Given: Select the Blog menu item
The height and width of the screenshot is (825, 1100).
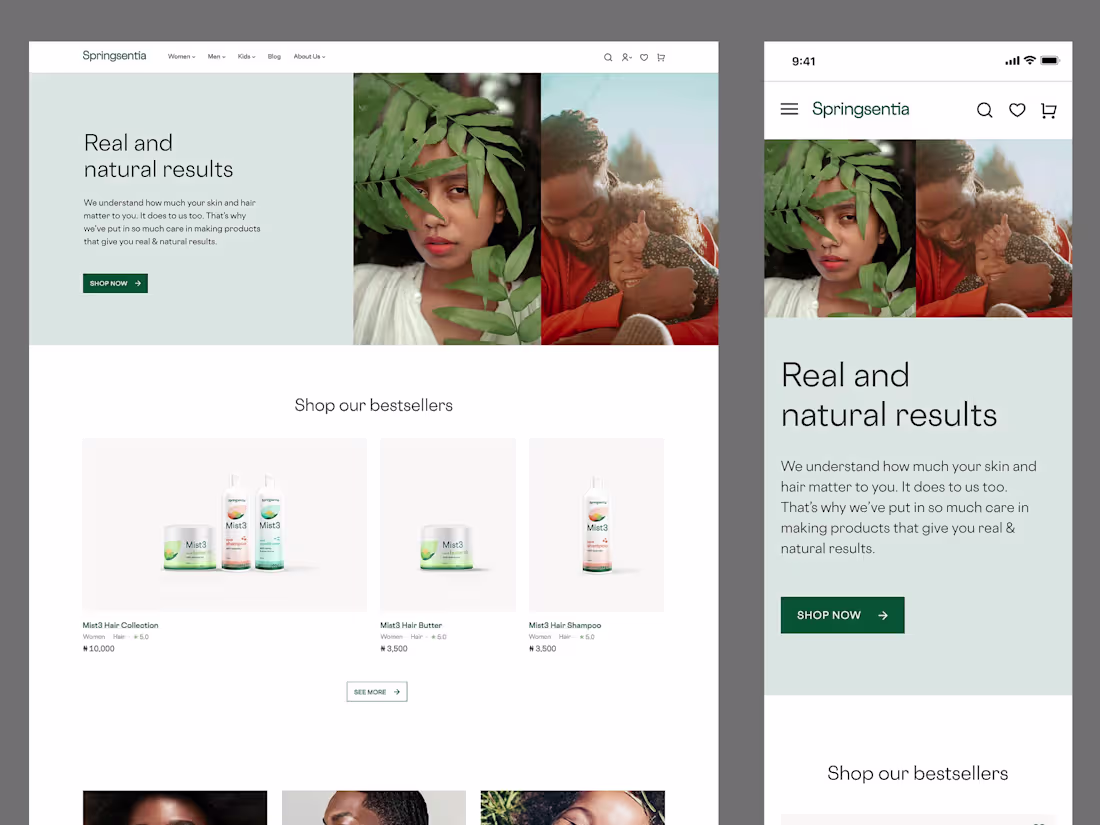Looking at the screenshot, I should 274,56.
